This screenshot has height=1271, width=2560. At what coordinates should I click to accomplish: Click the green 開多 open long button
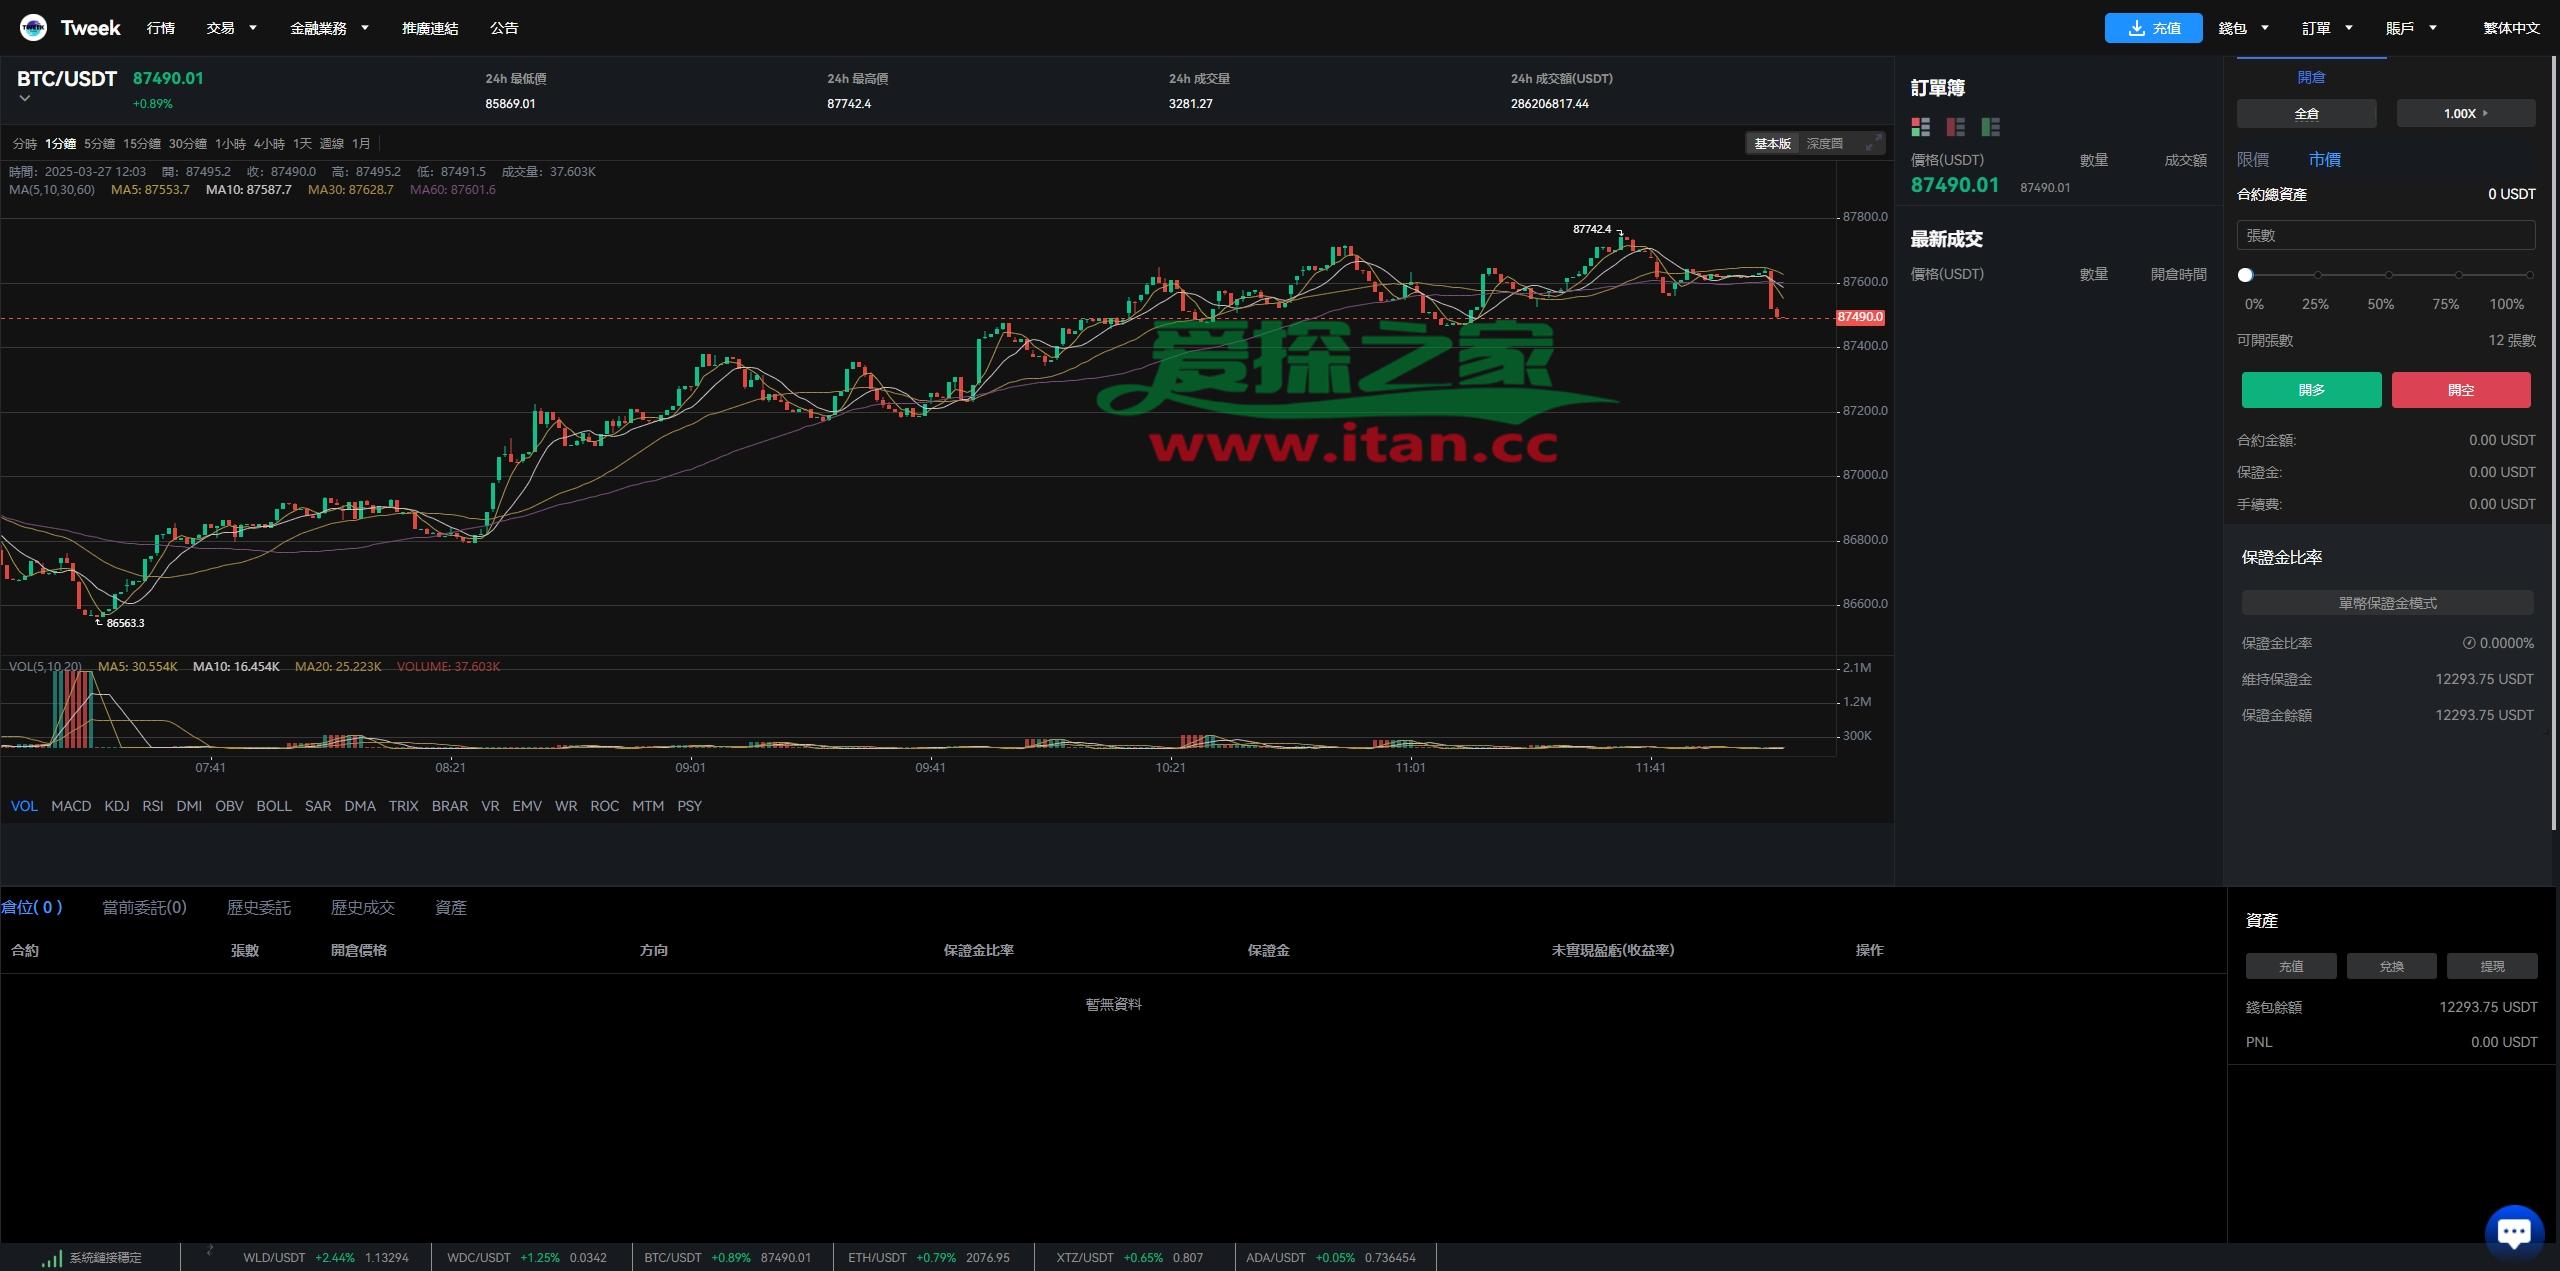click(x=2311, y=390)
